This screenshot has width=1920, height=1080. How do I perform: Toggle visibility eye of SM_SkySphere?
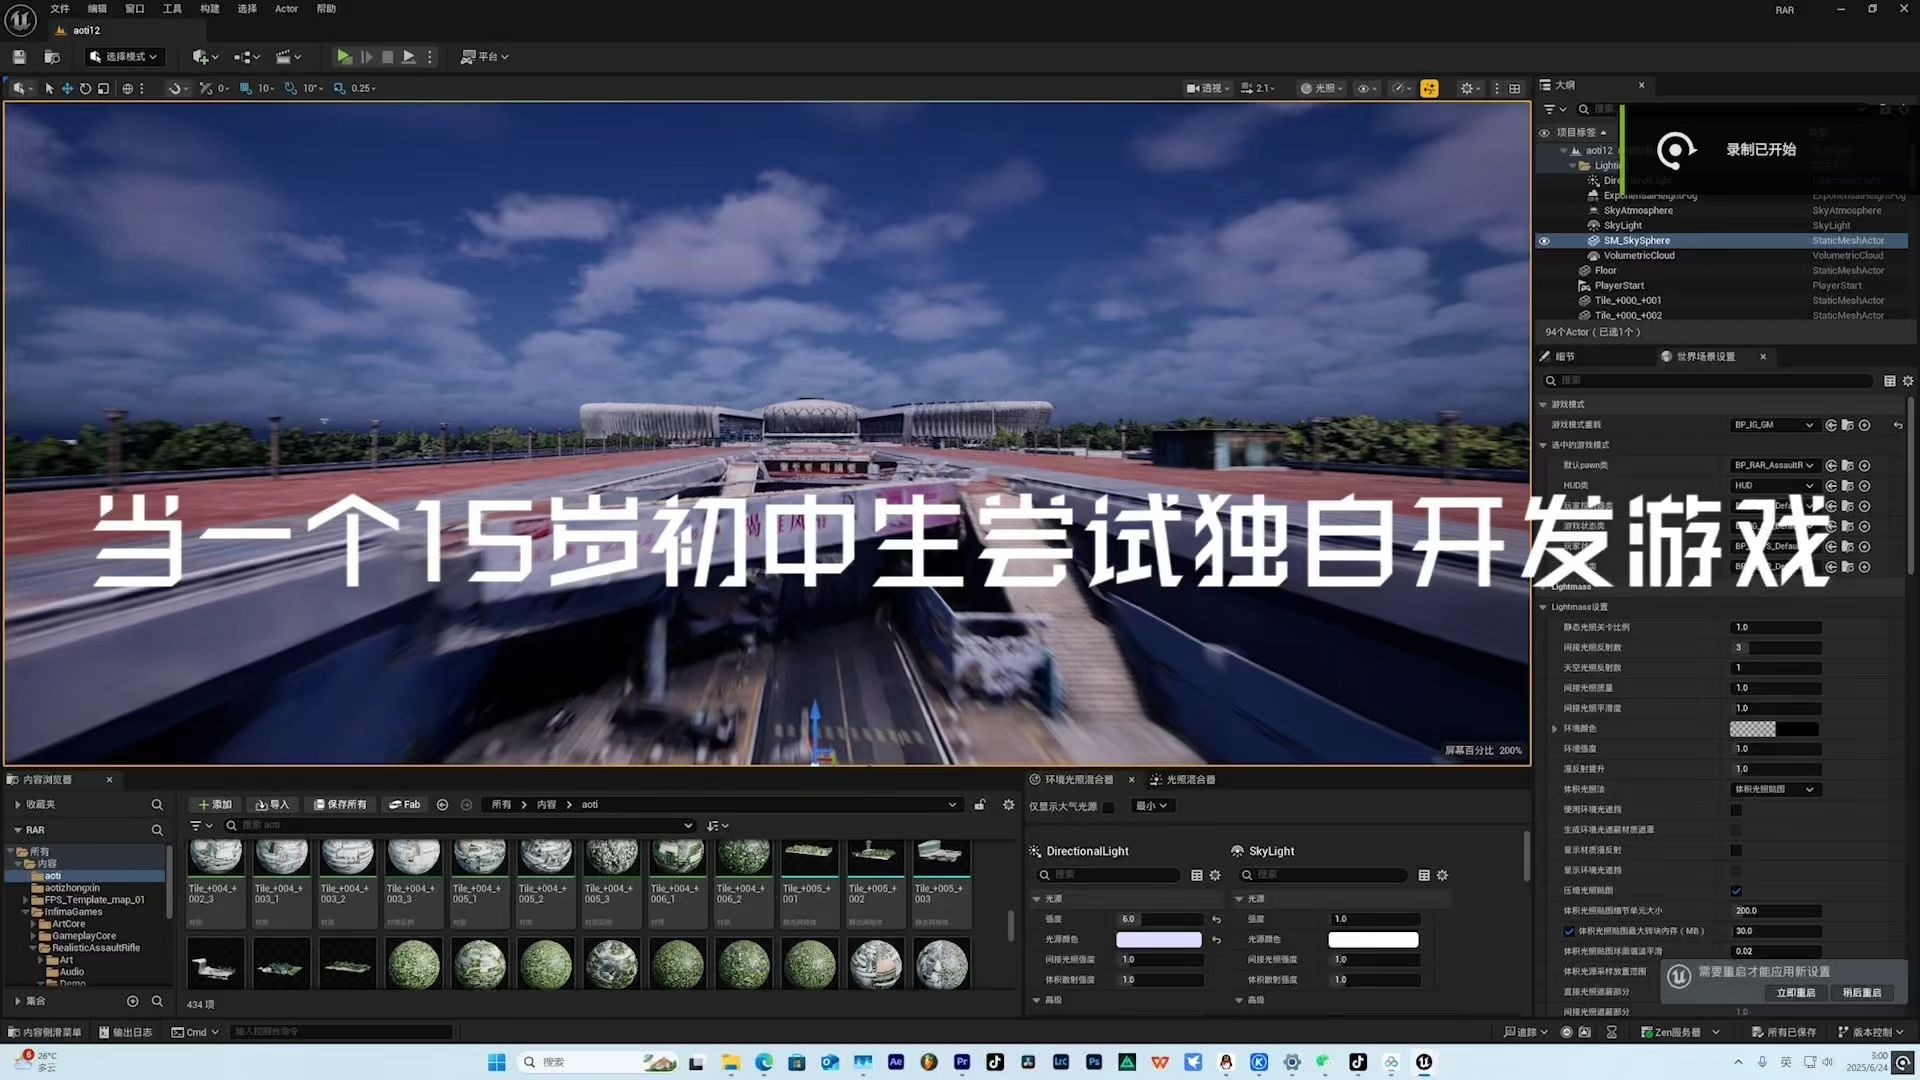1544,241
